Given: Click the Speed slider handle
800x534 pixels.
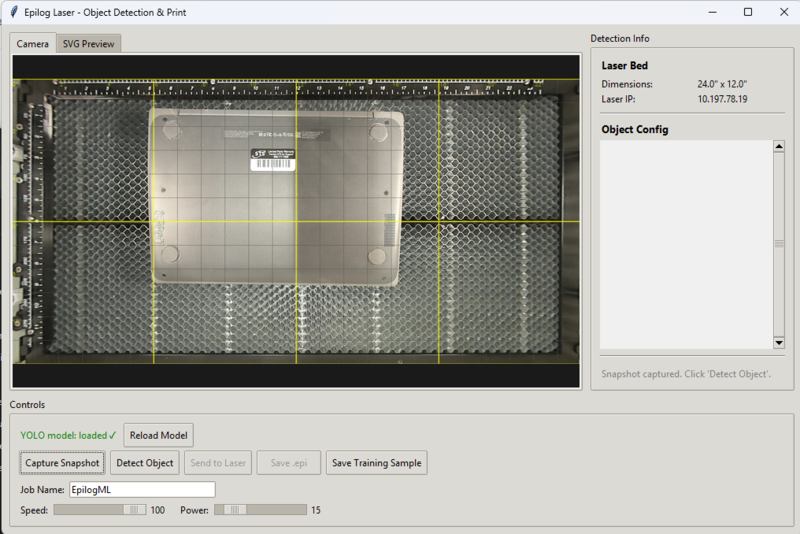Looking at the screenshot, I should [x=135, y=510].
